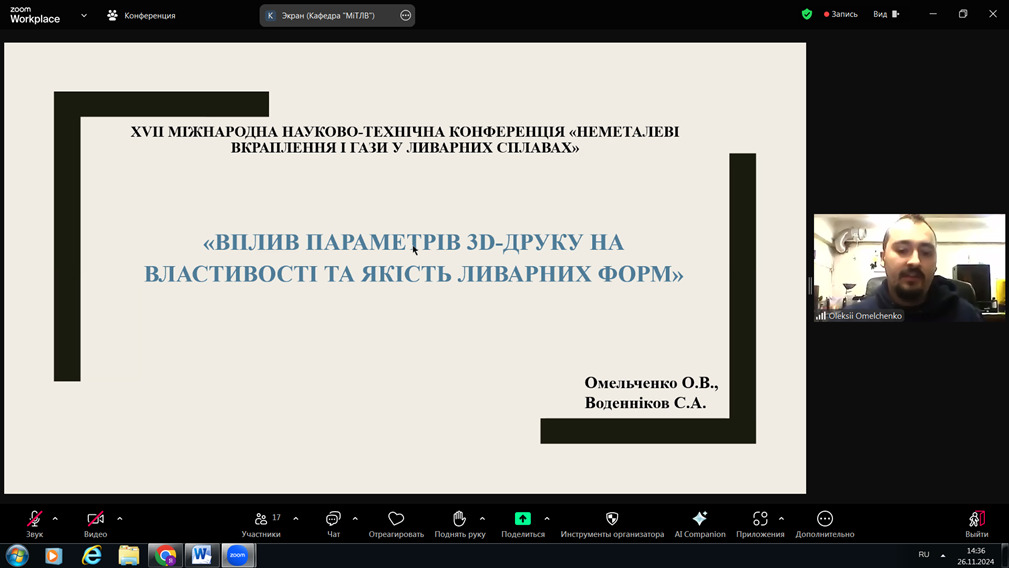Viewport: 1009px width, 568px height.
Task: Open the Конференция meeting tab
Action: click(141, 15)
